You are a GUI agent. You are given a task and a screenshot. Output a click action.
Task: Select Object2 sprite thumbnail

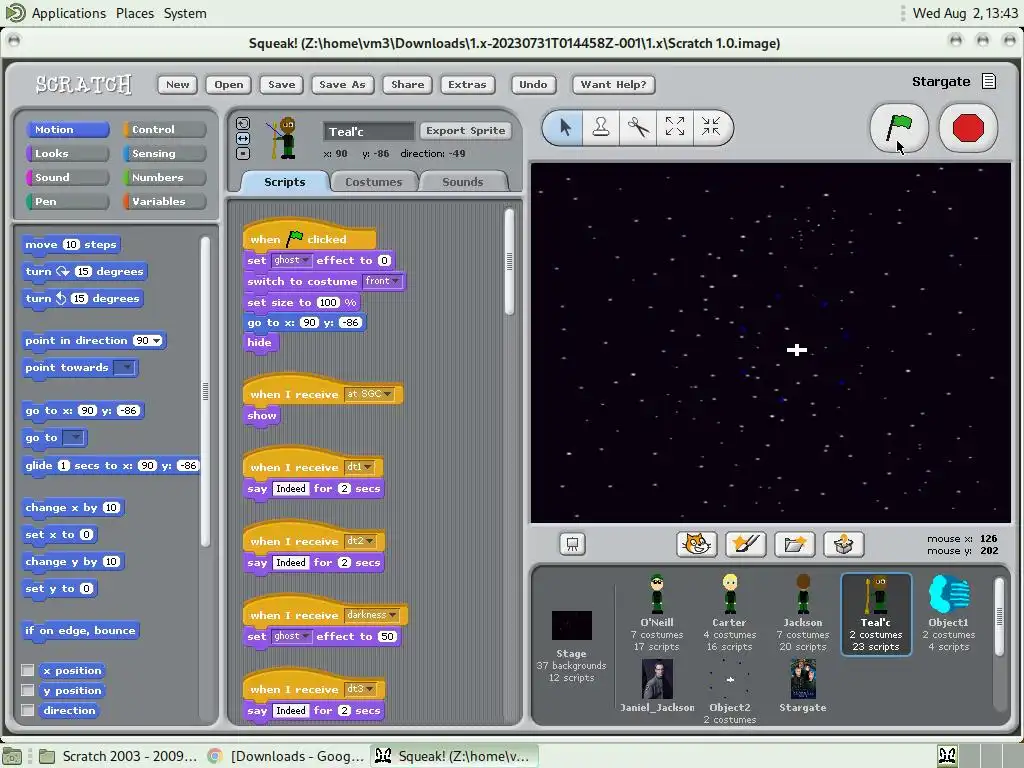[x=730, y=690]
